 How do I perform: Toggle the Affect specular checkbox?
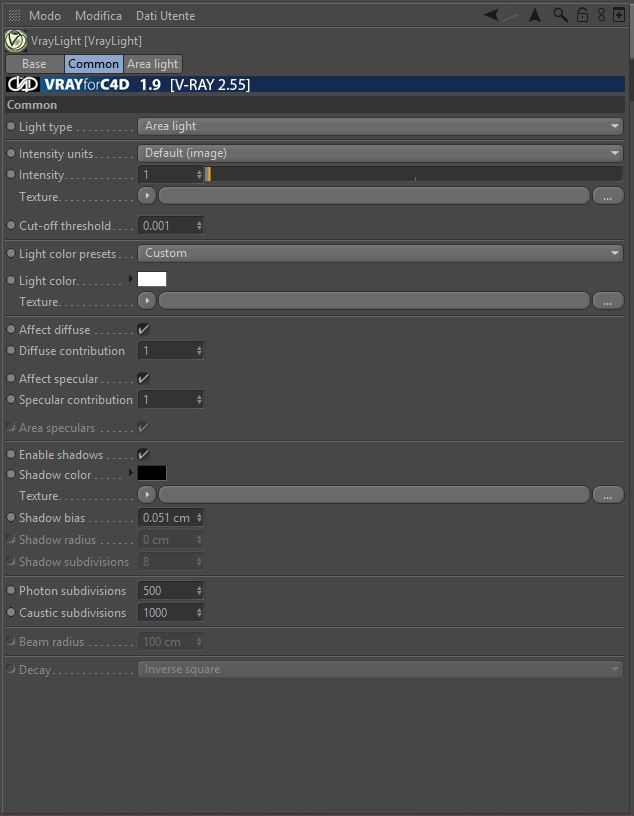click(x=144, y=378)
